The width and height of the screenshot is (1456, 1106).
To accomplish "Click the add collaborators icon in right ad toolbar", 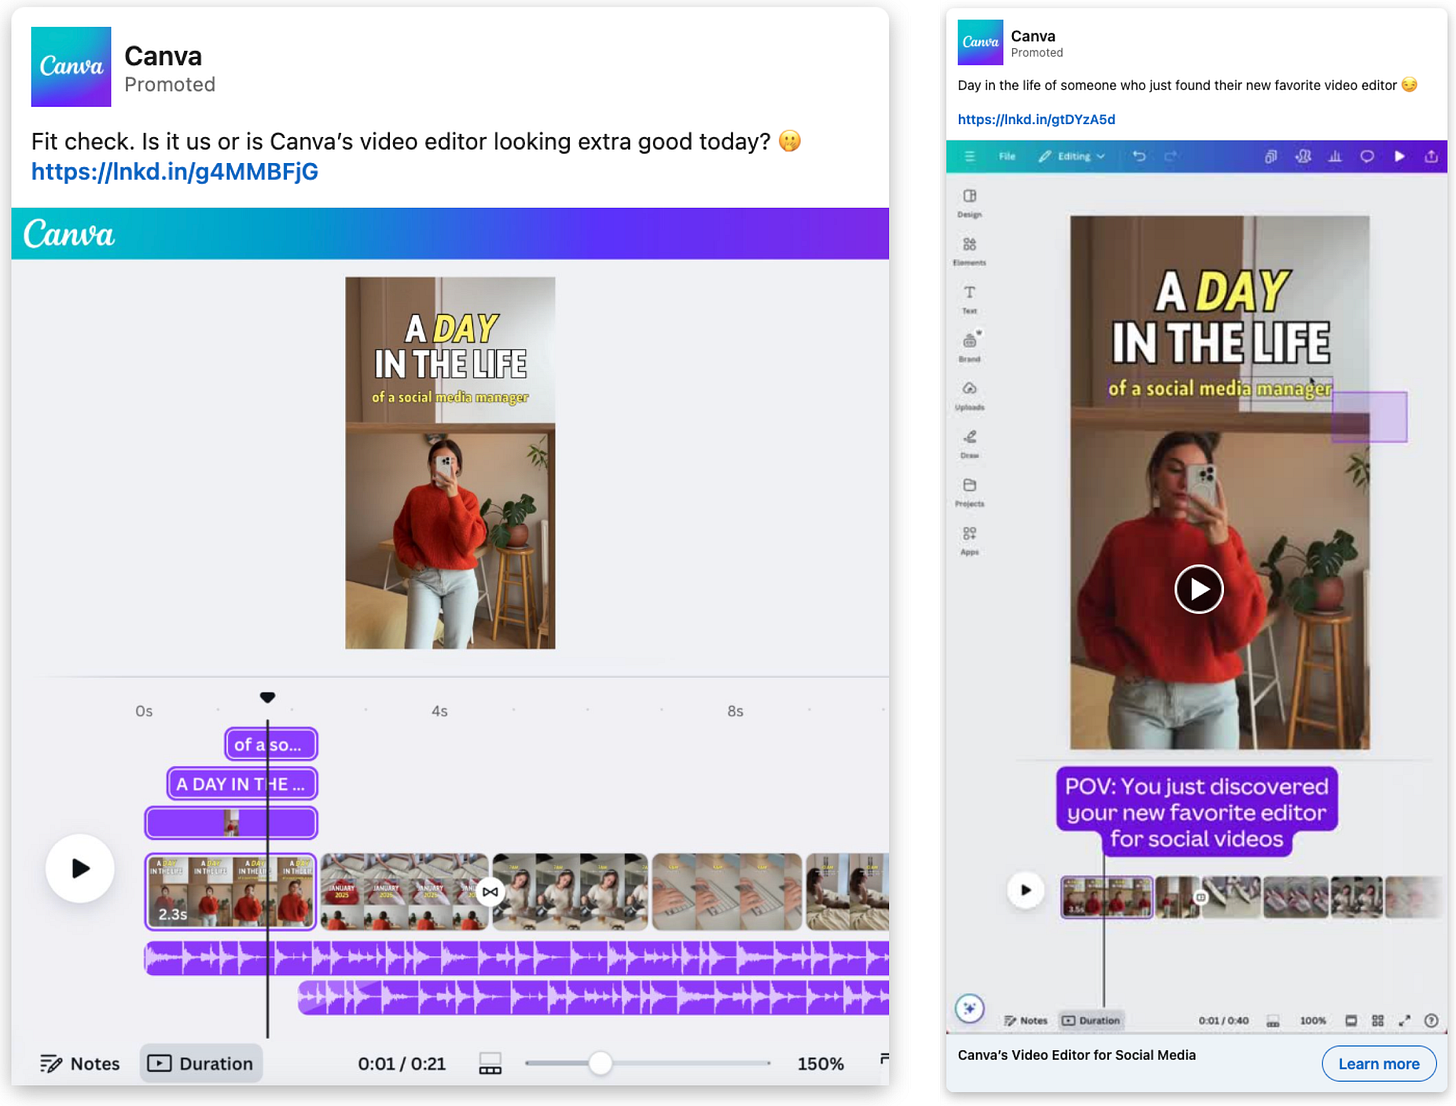I will [x=1303, y=156].
